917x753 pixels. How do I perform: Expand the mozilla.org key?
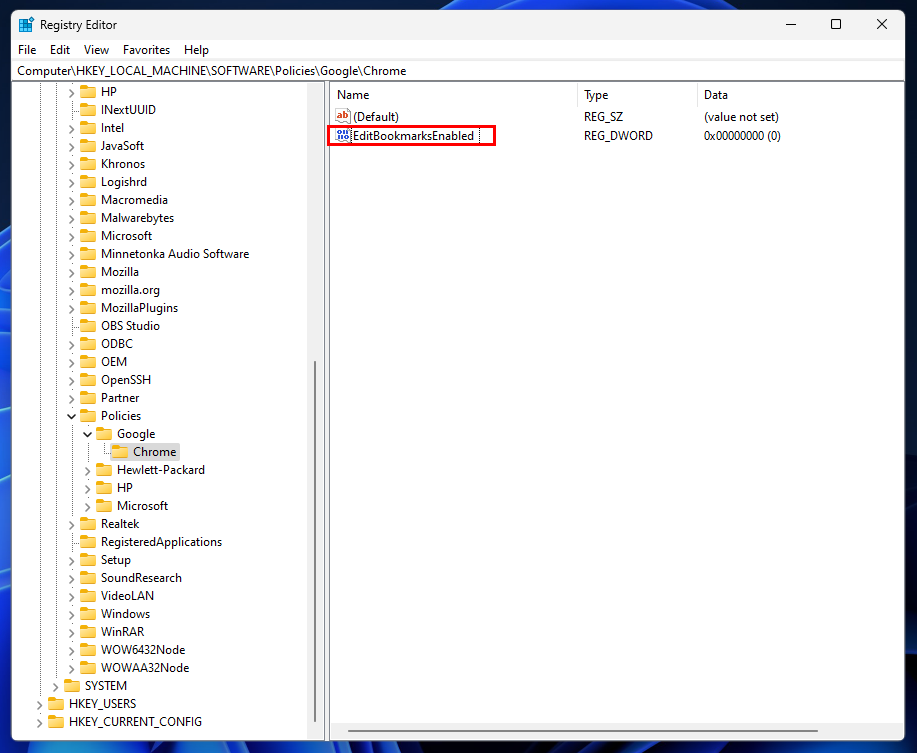[71, 291]
